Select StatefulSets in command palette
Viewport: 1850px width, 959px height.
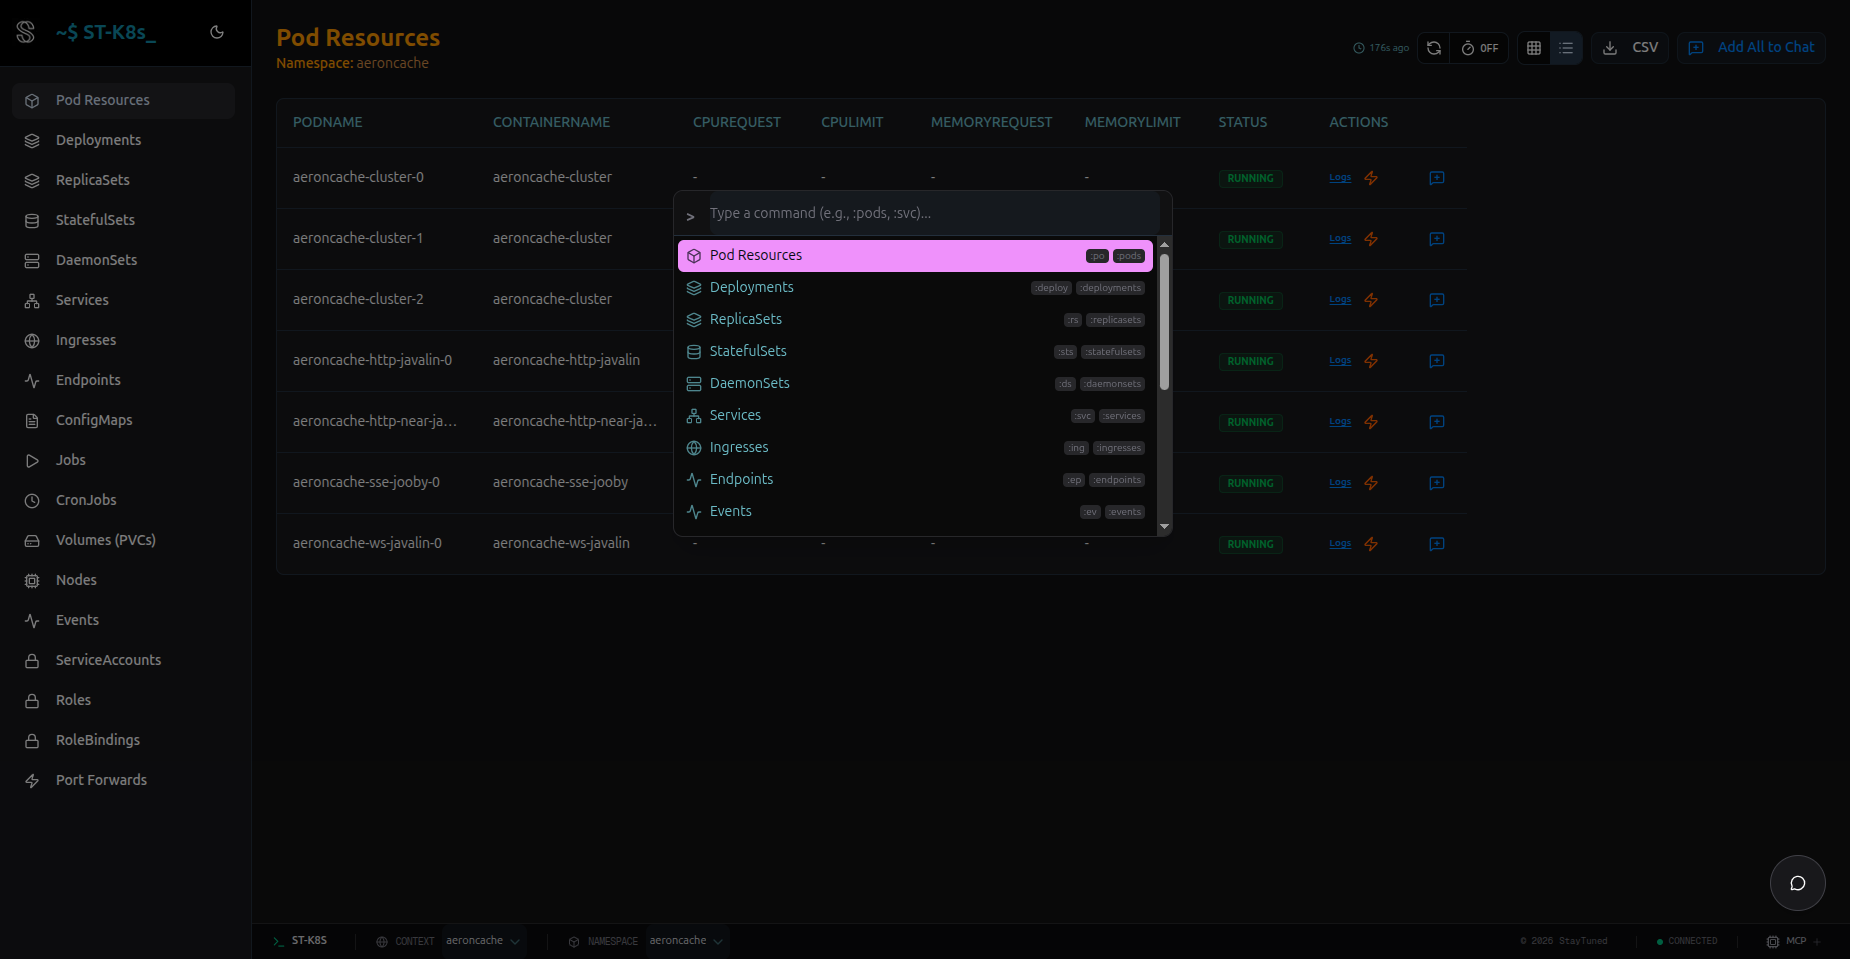pos(915,352)
